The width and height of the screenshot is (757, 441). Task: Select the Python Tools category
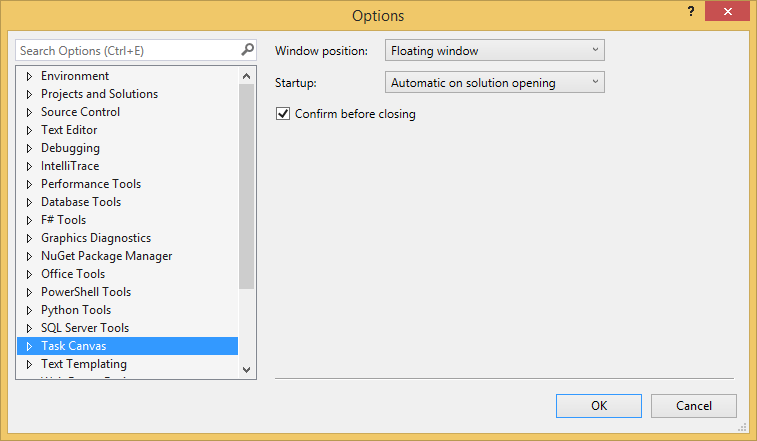pos(76,310)
